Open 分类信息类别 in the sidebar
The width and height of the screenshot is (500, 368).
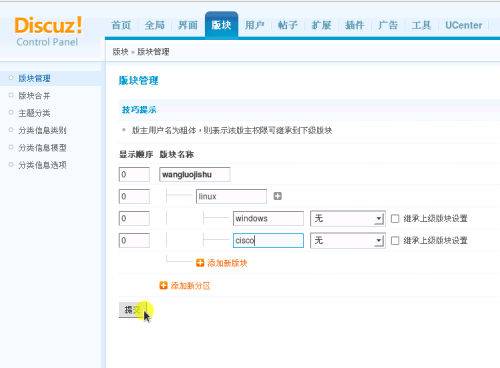click(x=42, y=130)
